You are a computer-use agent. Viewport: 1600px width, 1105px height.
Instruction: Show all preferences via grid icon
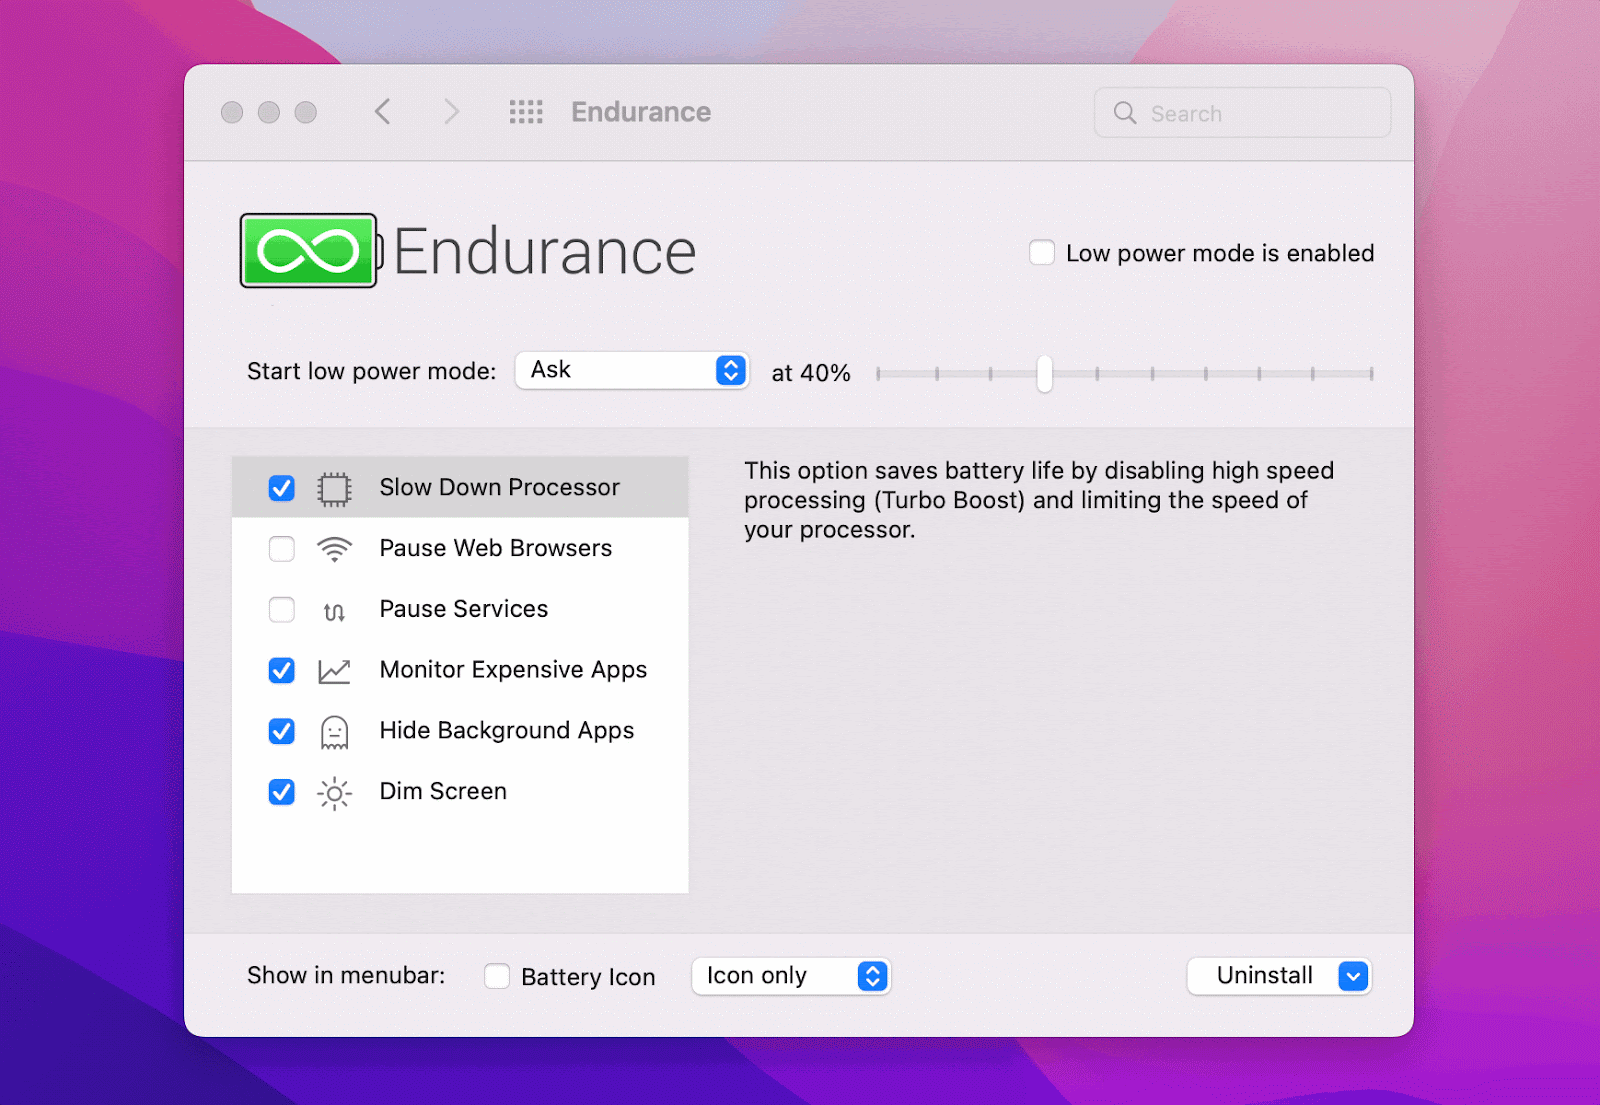click(526, 112)
